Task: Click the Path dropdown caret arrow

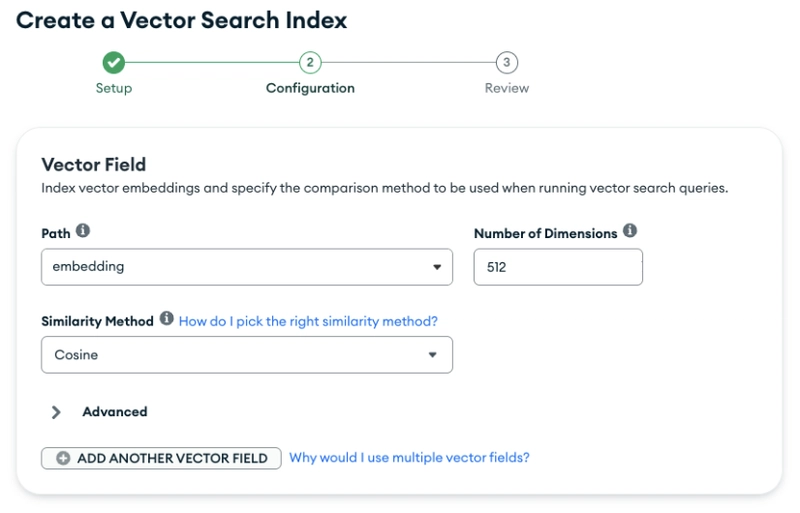Action: tap(437, 267)
